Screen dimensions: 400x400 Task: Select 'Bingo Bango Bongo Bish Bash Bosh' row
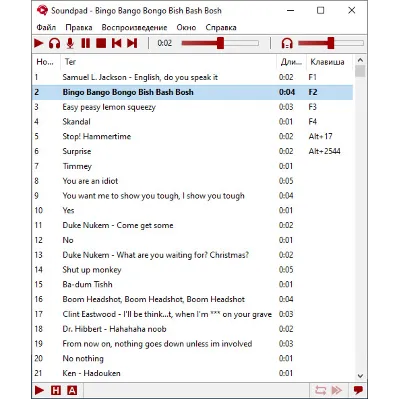[193, 92]
